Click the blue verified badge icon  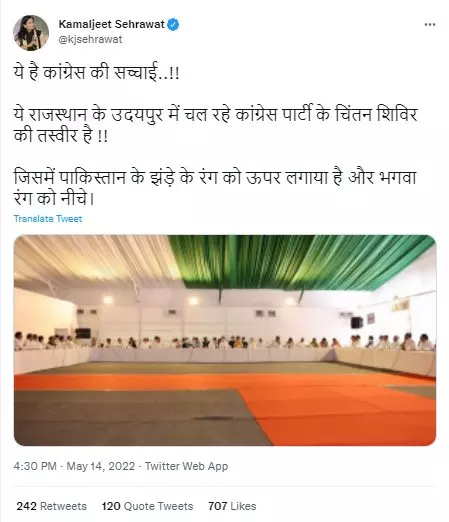click(173, 24)
